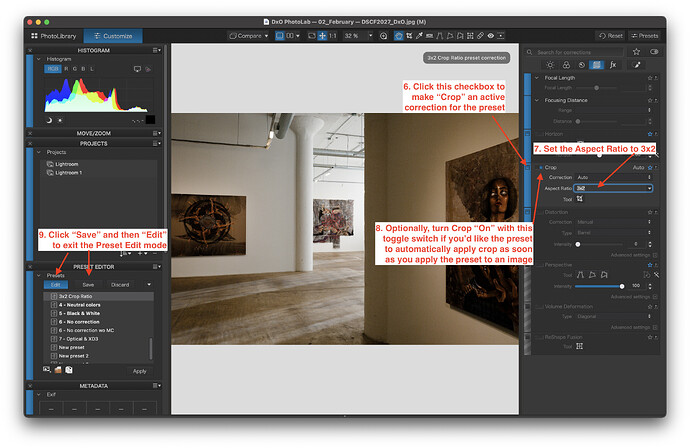Select side-by-side view mode icon
Image resolution: width=690 pixels, height=448 pixels.
(290, 36)
